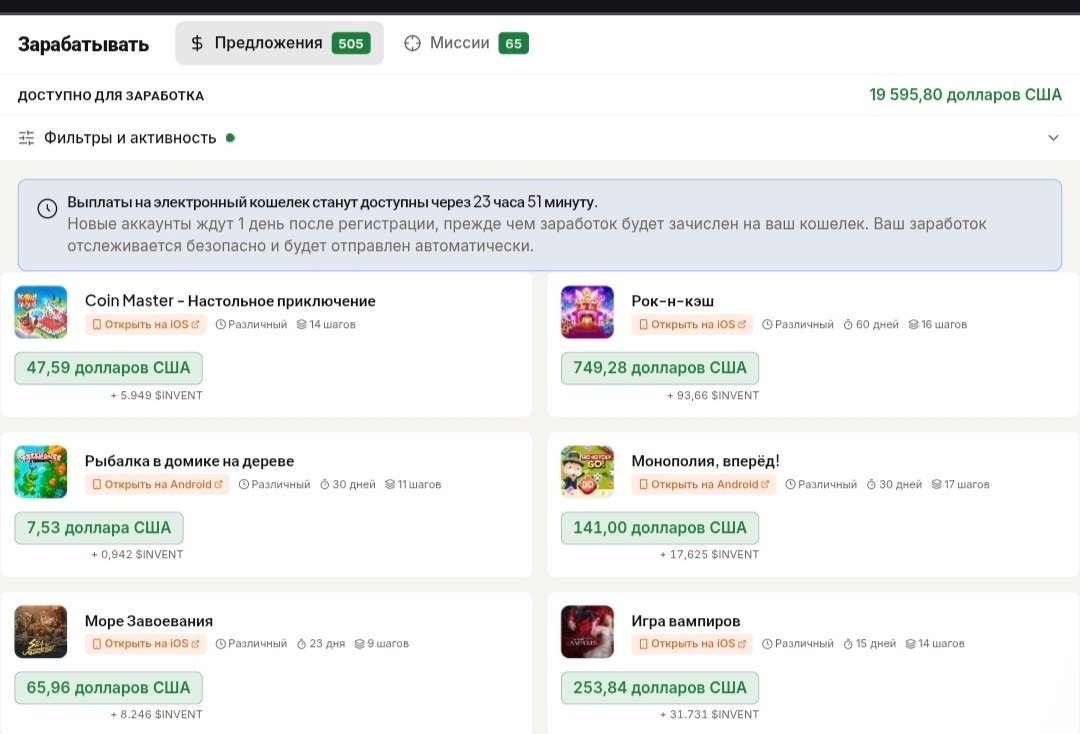Click the 30 дней timer on Рыбалка в домике
The width and height of the screenshot is (1080, 734).
[x=348, y=484]
